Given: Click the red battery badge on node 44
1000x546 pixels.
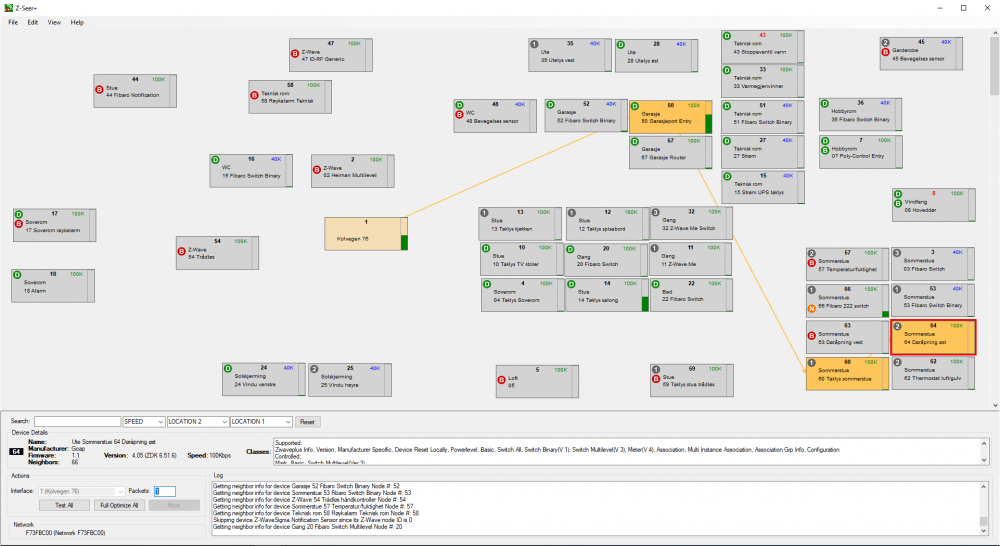Looking at the screenshot, I should click(100, 88).
